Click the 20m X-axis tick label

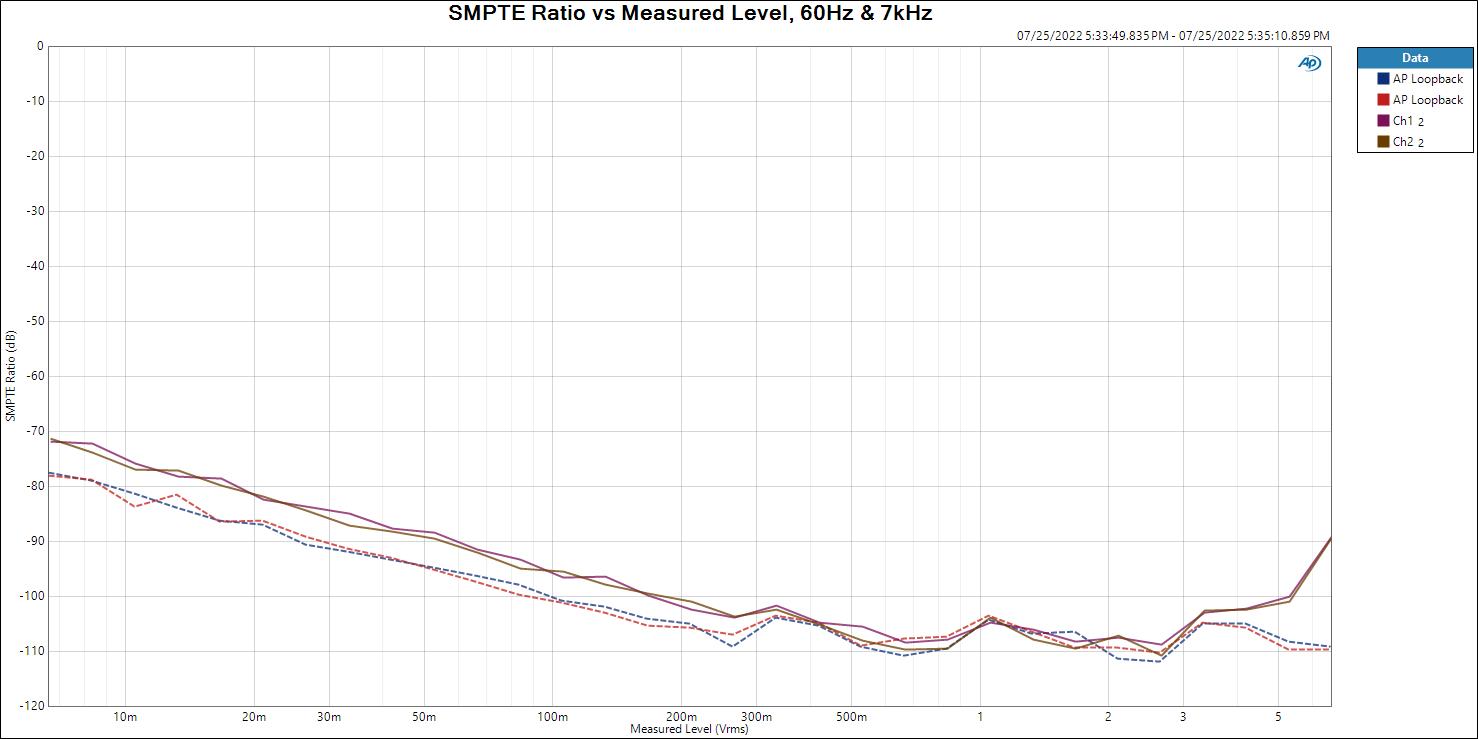click(254, 717)
